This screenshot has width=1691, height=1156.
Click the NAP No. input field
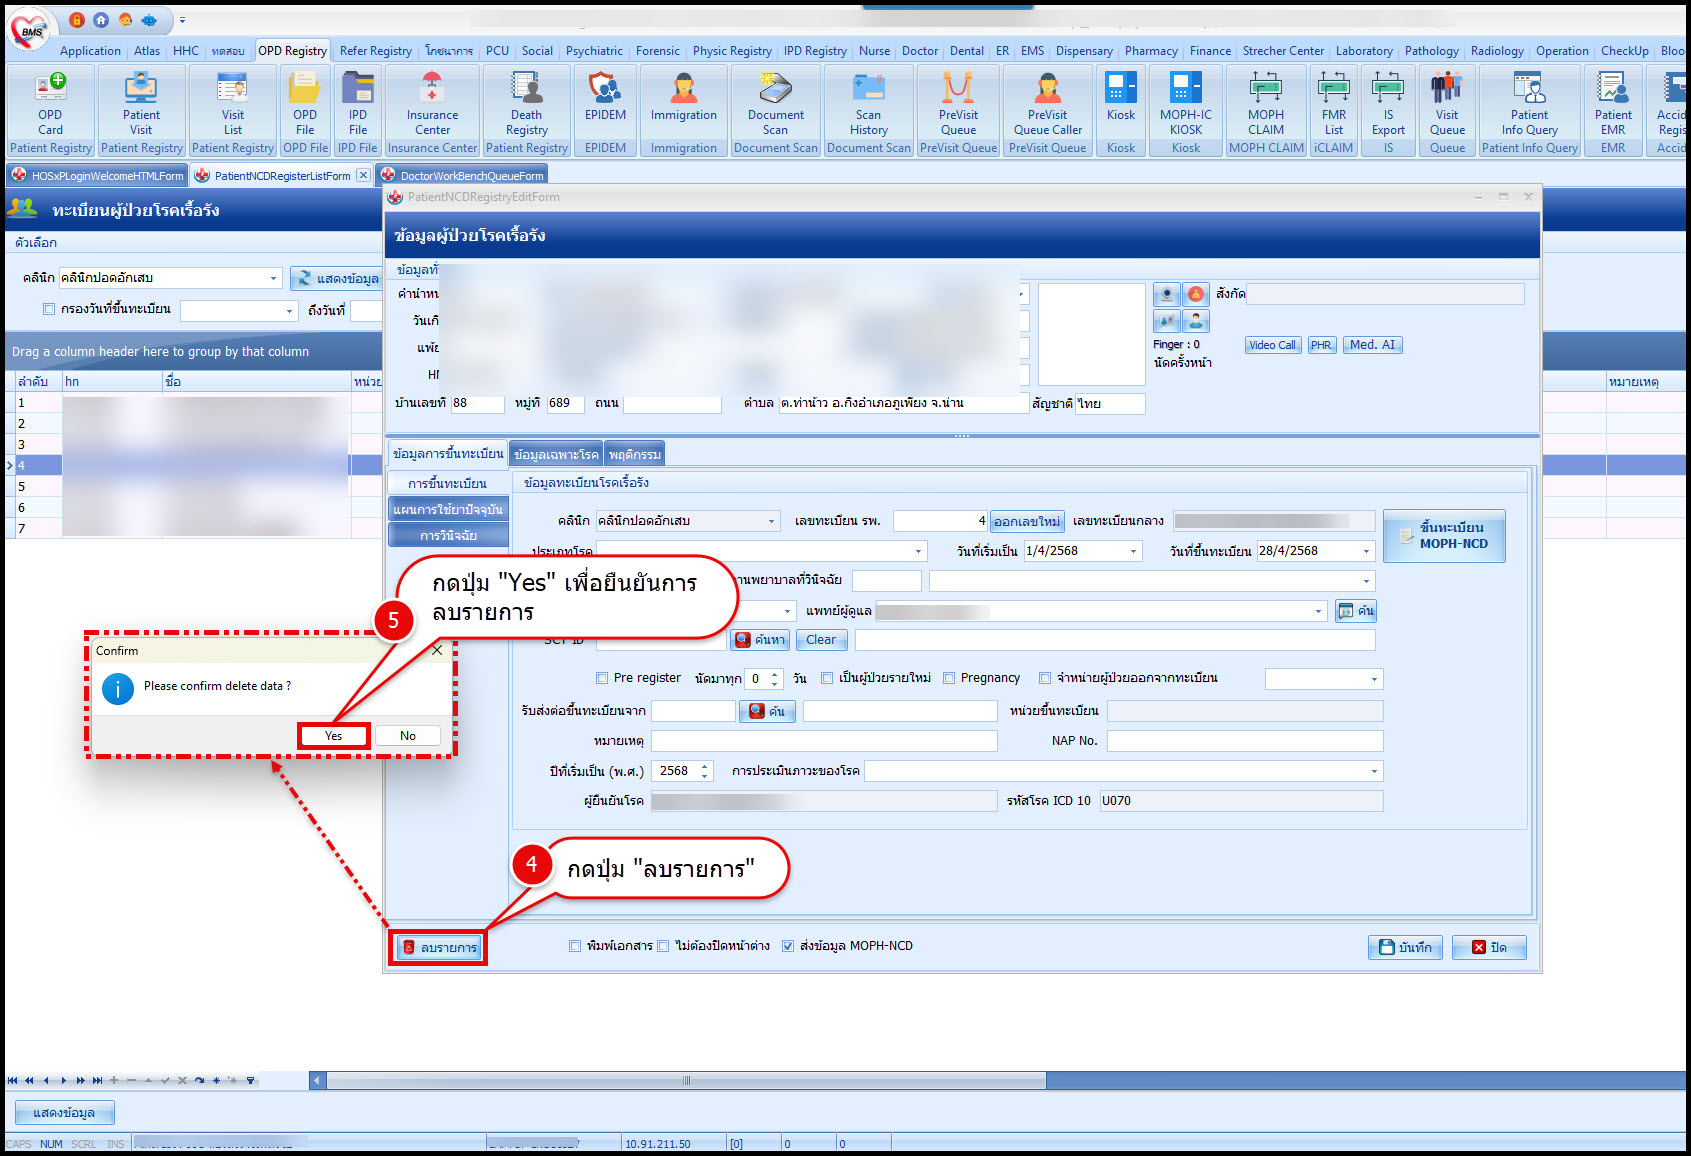click(x=1244, y=741)
